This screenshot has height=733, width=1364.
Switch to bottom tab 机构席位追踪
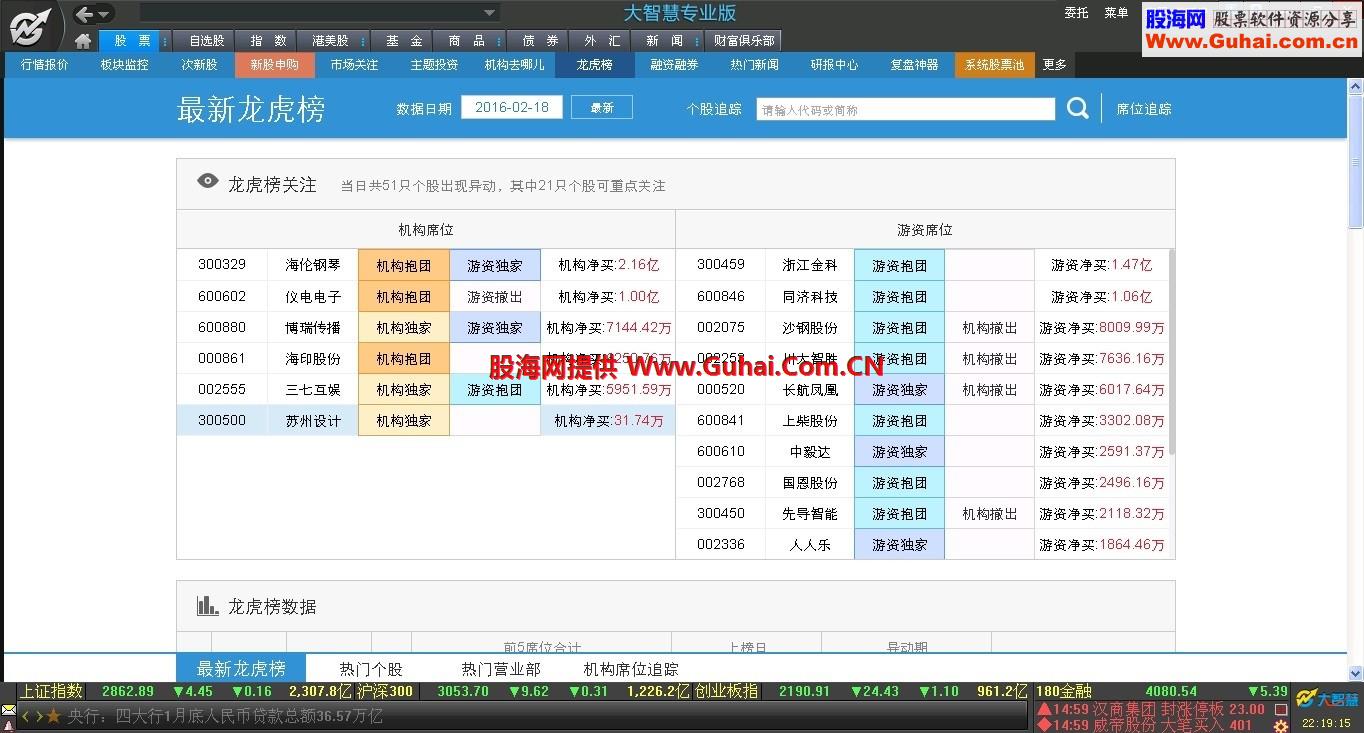tap(631, 669)
